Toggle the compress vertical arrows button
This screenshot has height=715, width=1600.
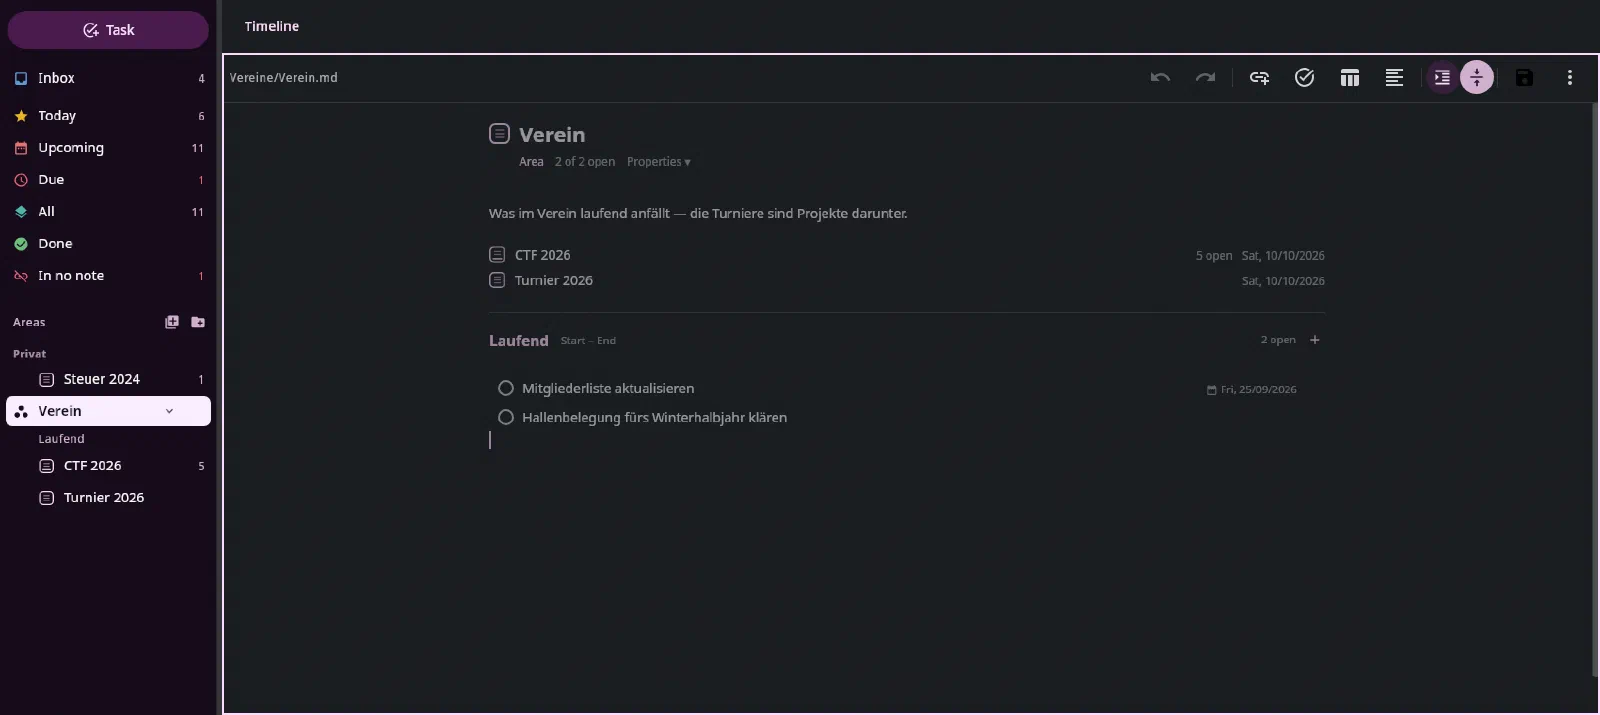click(1477, 78)
